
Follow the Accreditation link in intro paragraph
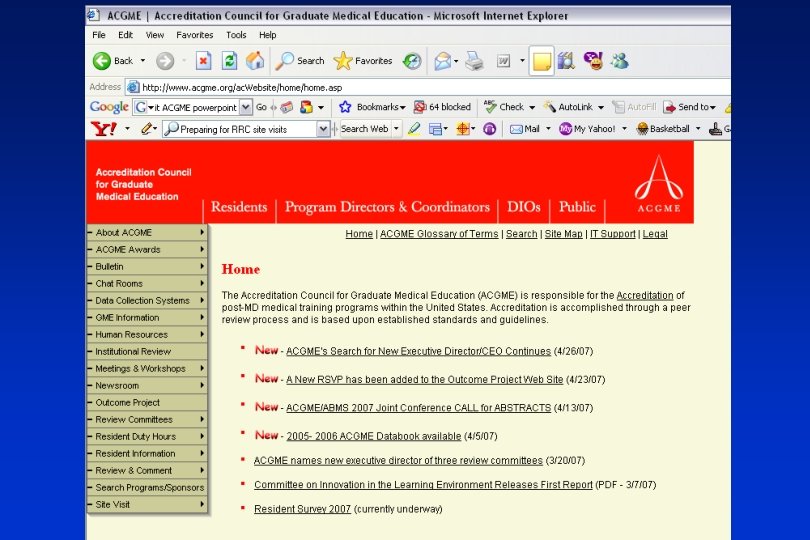[x=645, y=296]
